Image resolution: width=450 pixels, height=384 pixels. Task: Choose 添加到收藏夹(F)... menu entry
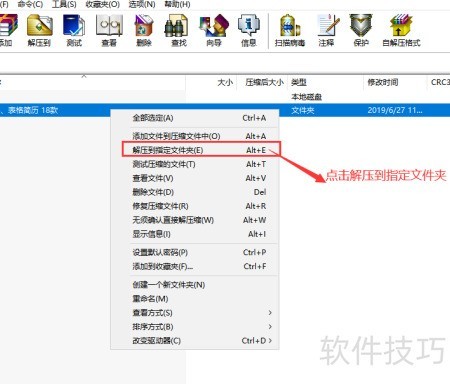(195, 266)
